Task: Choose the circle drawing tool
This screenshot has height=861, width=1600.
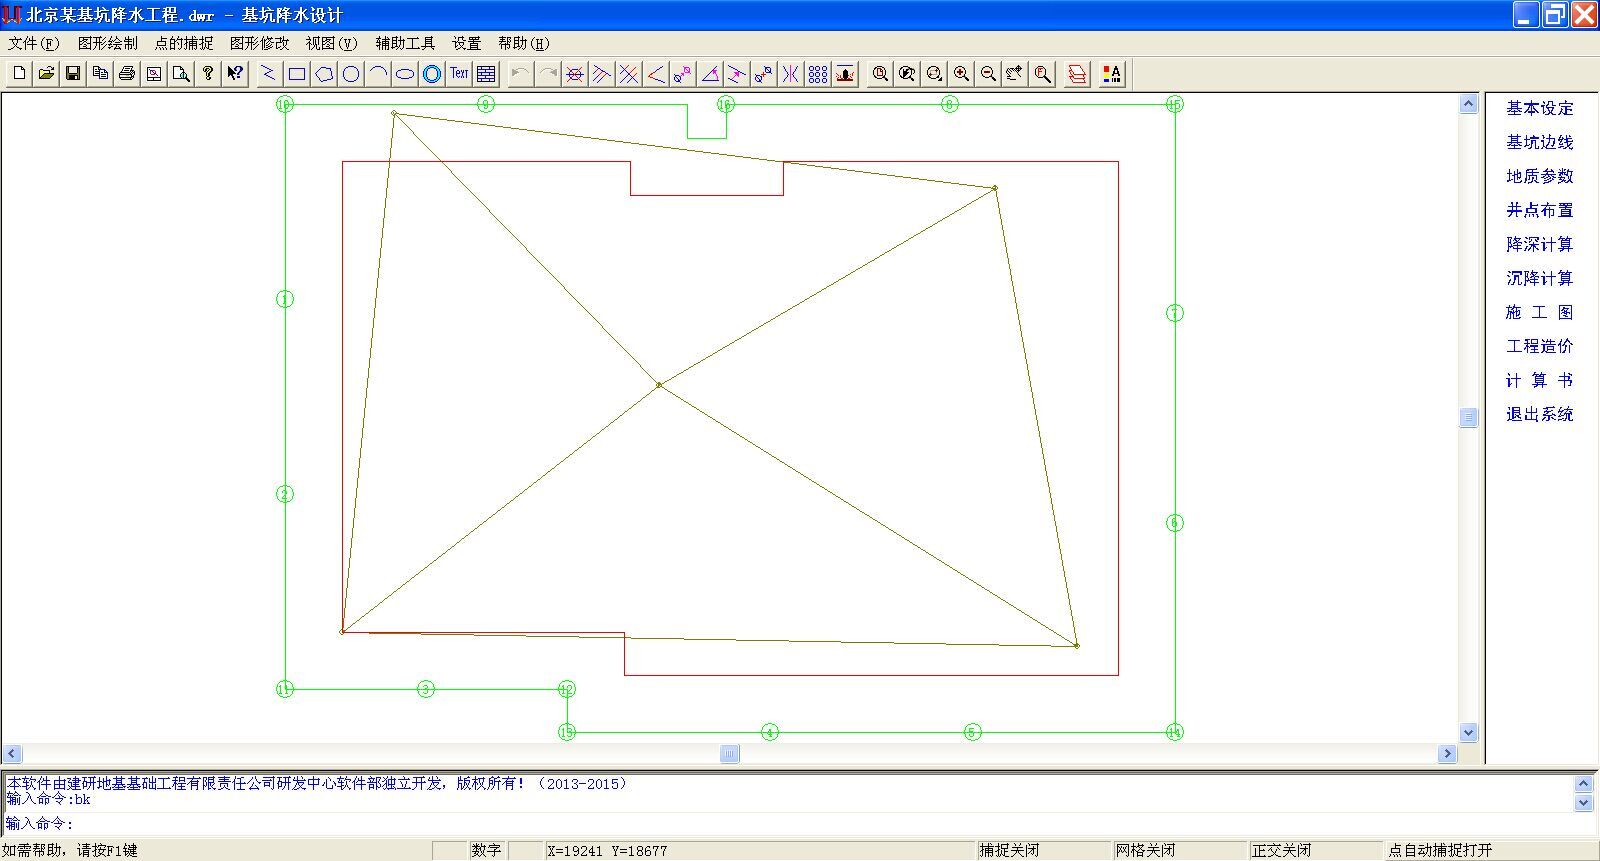Action: pyautogui.click(x=351, y=74)
